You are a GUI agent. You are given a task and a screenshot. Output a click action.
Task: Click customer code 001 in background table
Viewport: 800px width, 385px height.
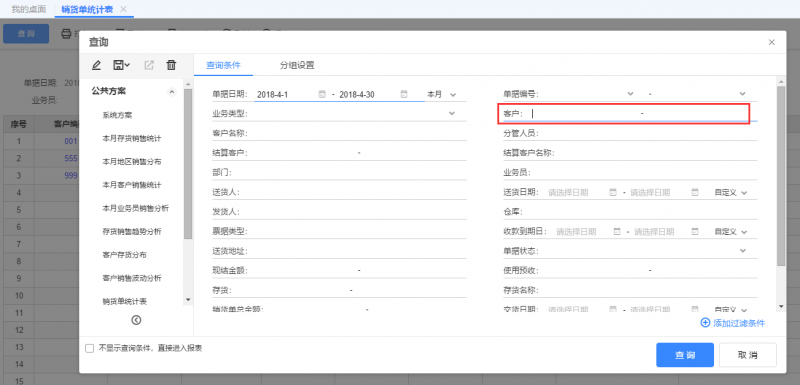[70, 141]
